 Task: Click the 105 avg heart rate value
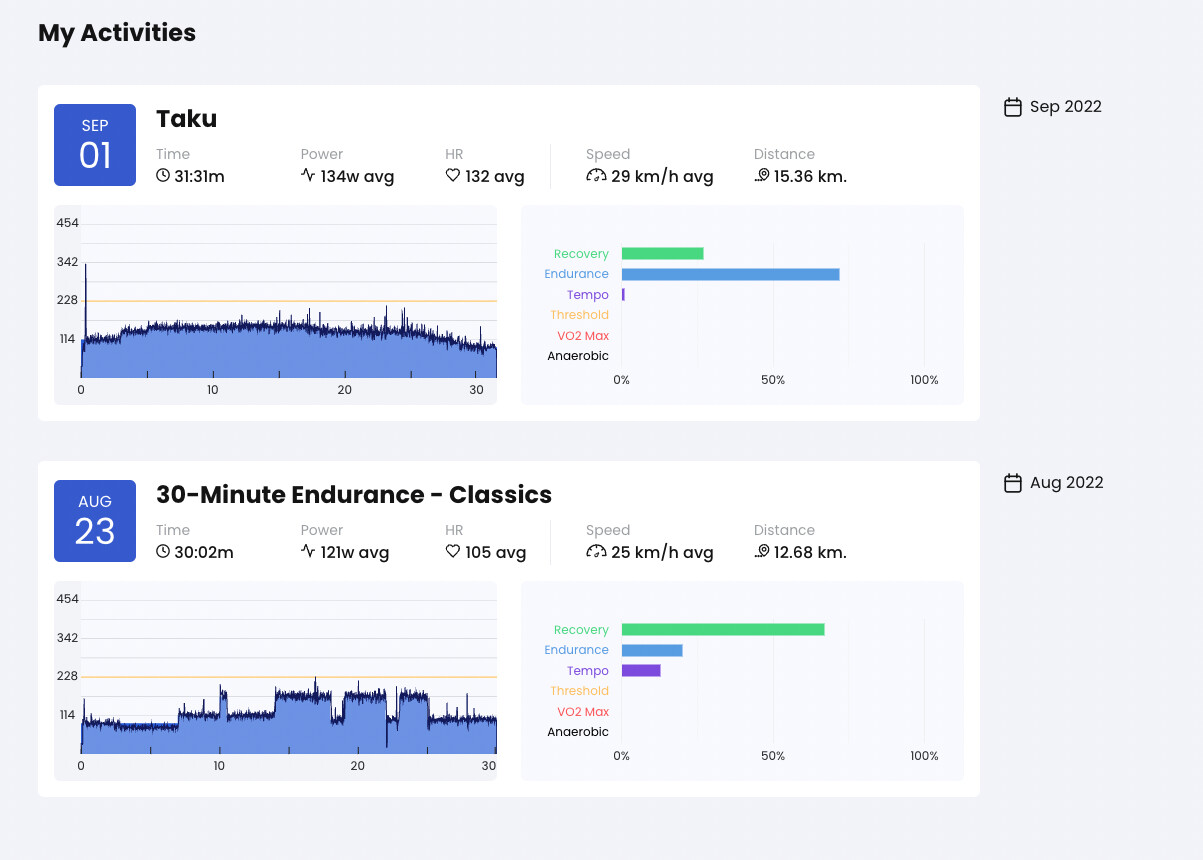[495, 553]
